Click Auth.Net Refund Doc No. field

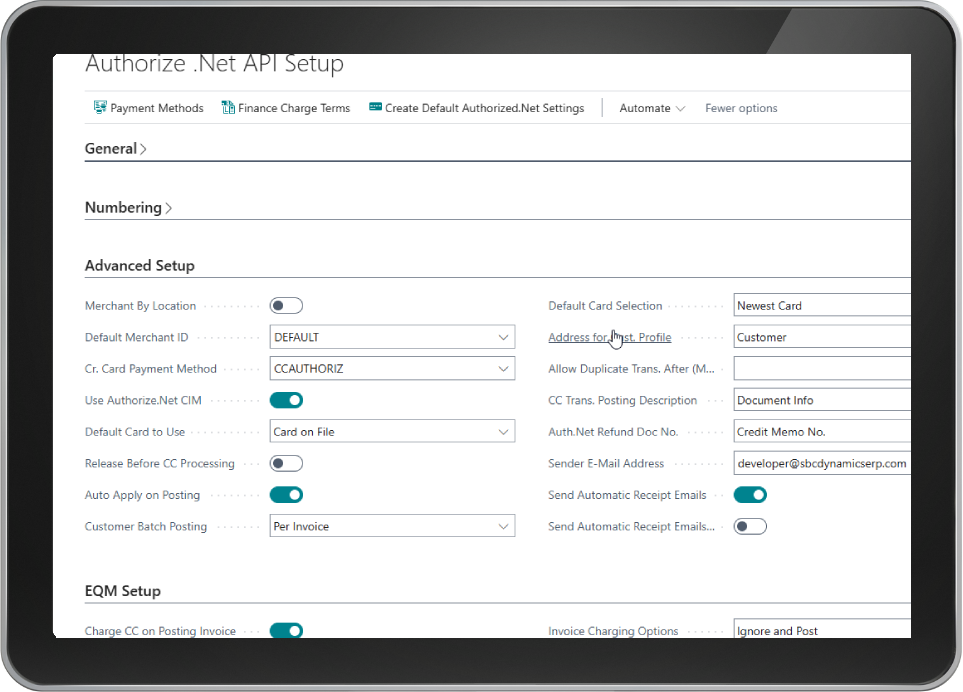(x=822, y=432)
